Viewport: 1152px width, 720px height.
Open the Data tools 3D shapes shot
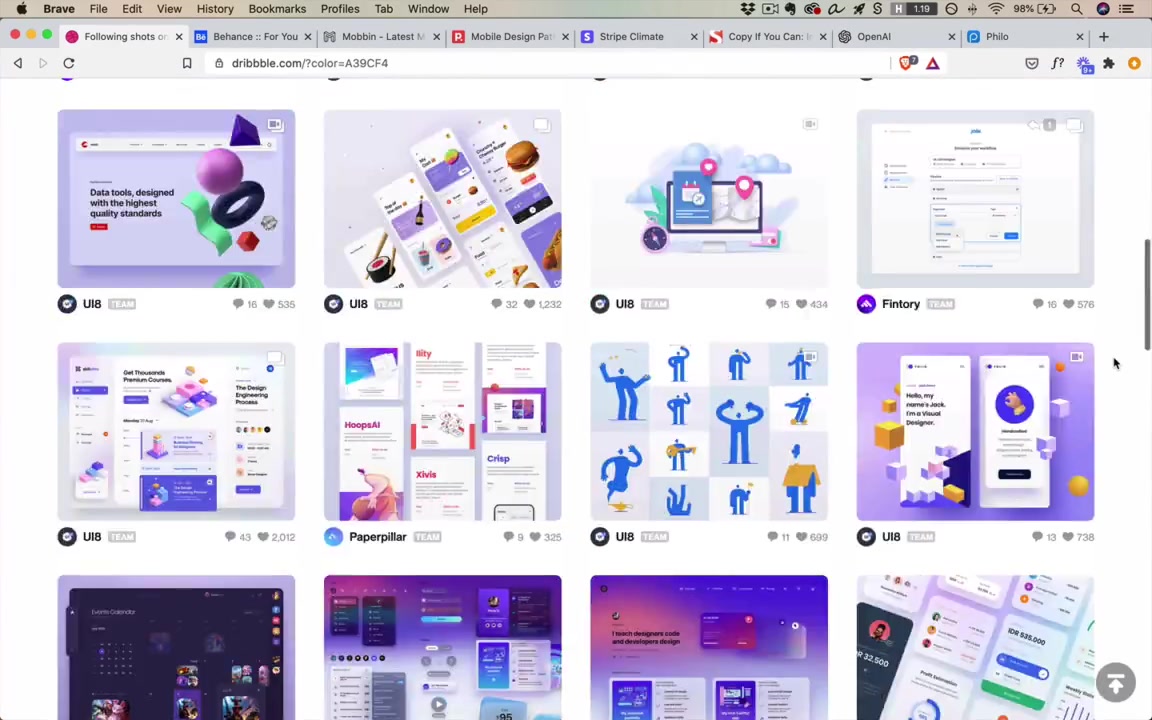[x=176, y=198]
